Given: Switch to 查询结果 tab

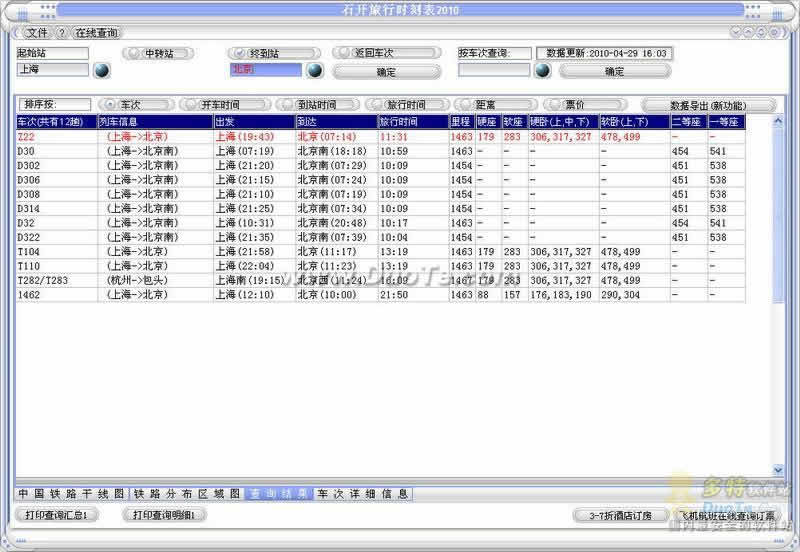Looking at the screenshot, I should tap(279, 494).
